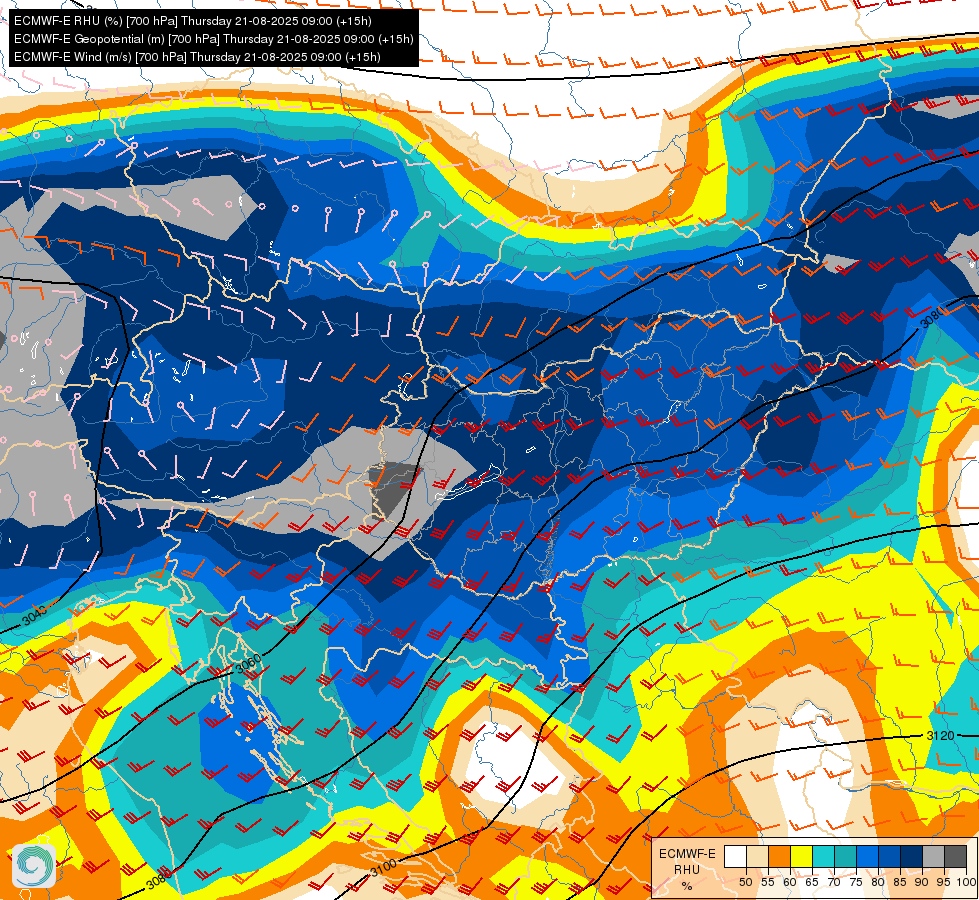Click legend tick value 90

tap(922, 882)
